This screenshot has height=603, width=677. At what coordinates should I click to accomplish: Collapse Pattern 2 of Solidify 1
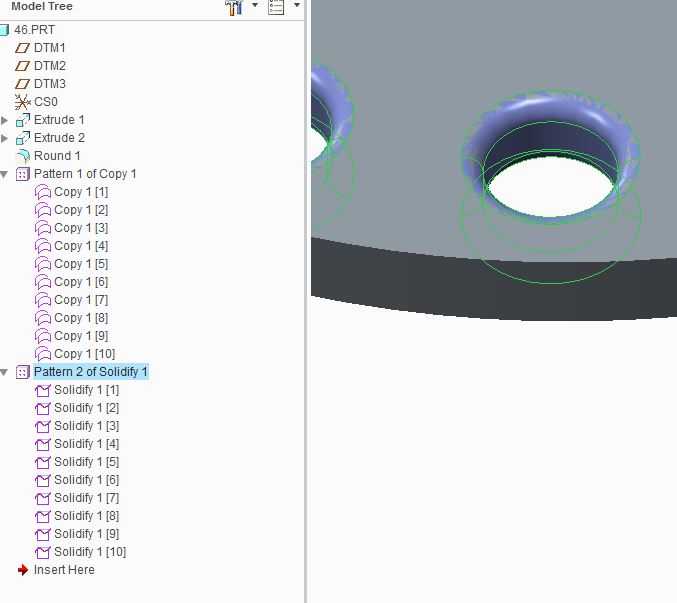click(4, 372)
